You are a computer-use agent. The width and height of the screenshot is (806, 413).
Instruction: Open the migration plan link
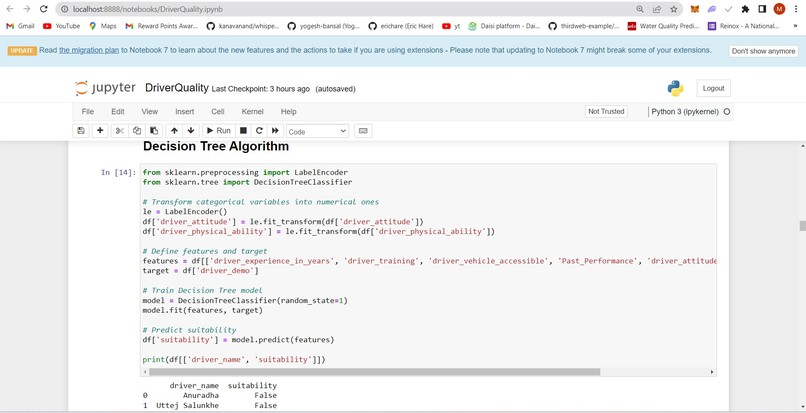(89, 50)
